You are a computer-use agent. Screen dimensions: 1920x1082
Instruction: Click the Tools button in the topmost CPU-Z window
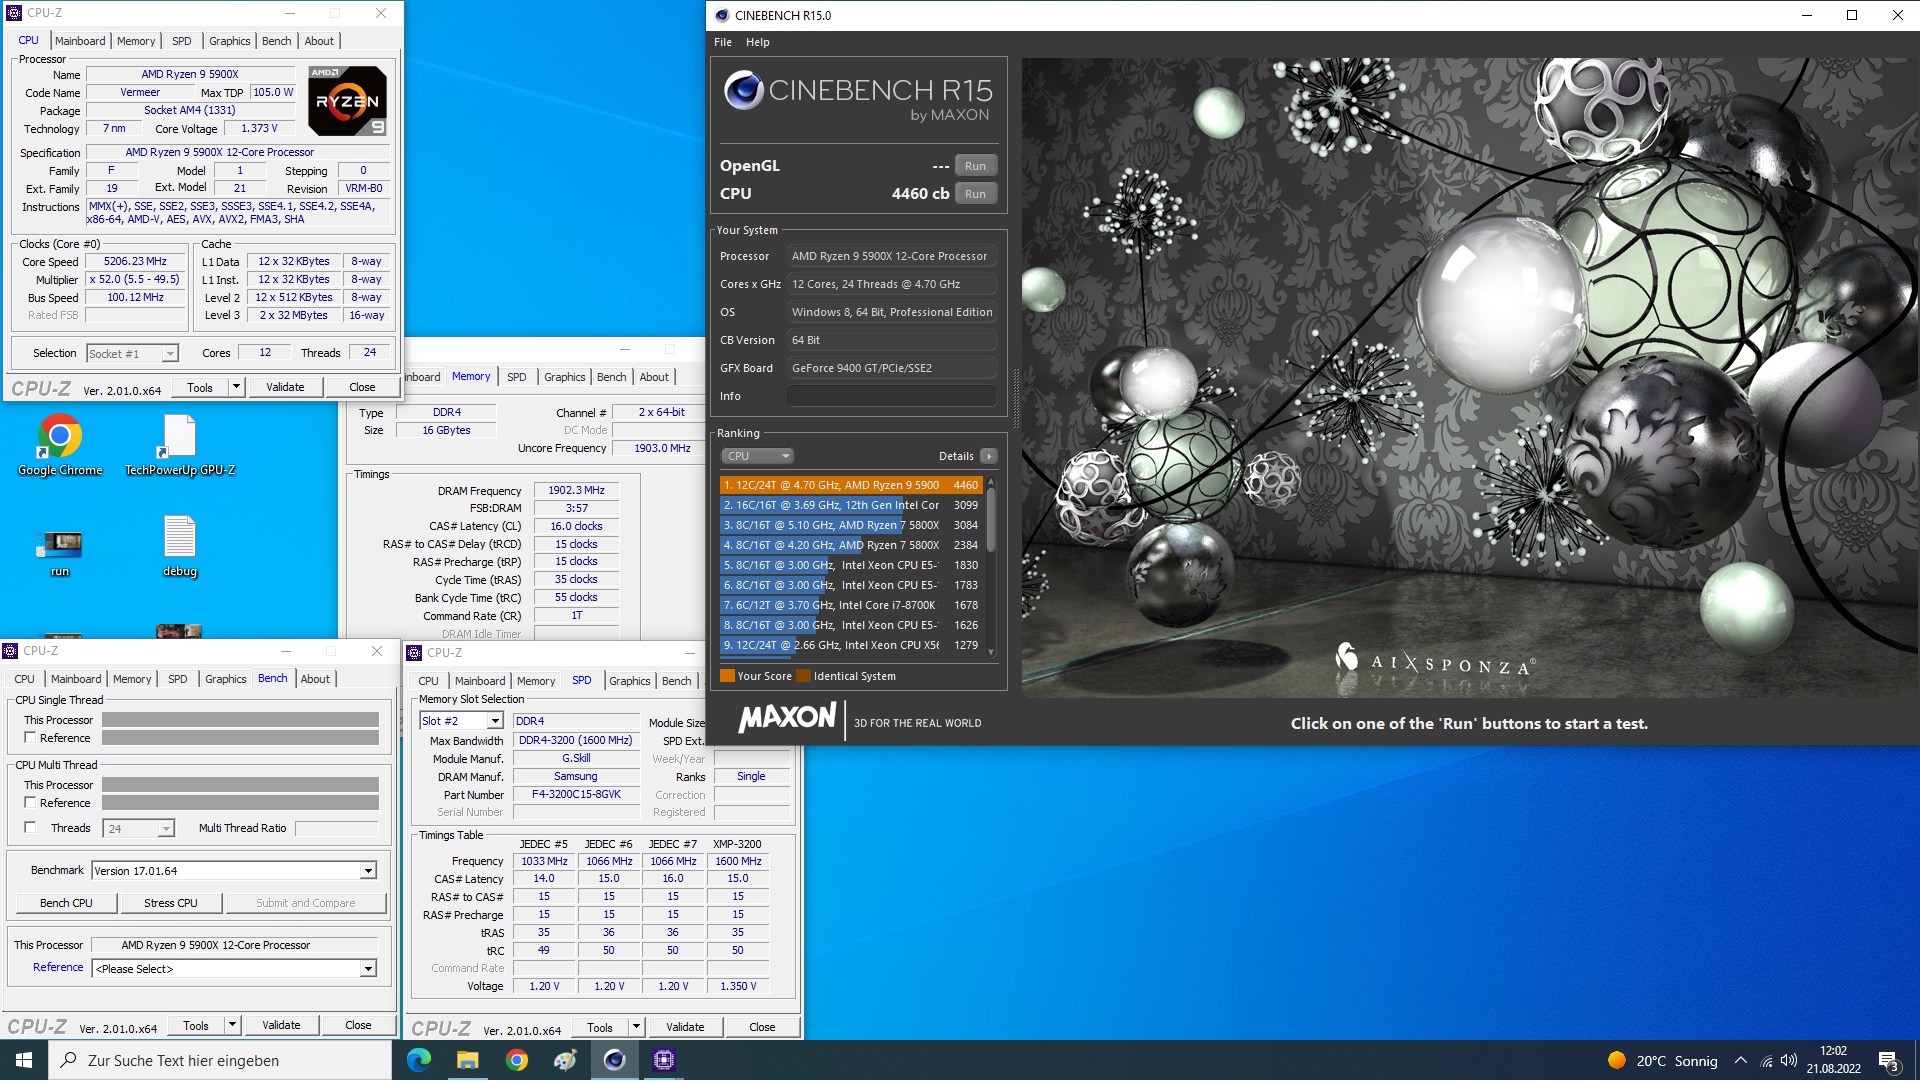coord(200,388)
